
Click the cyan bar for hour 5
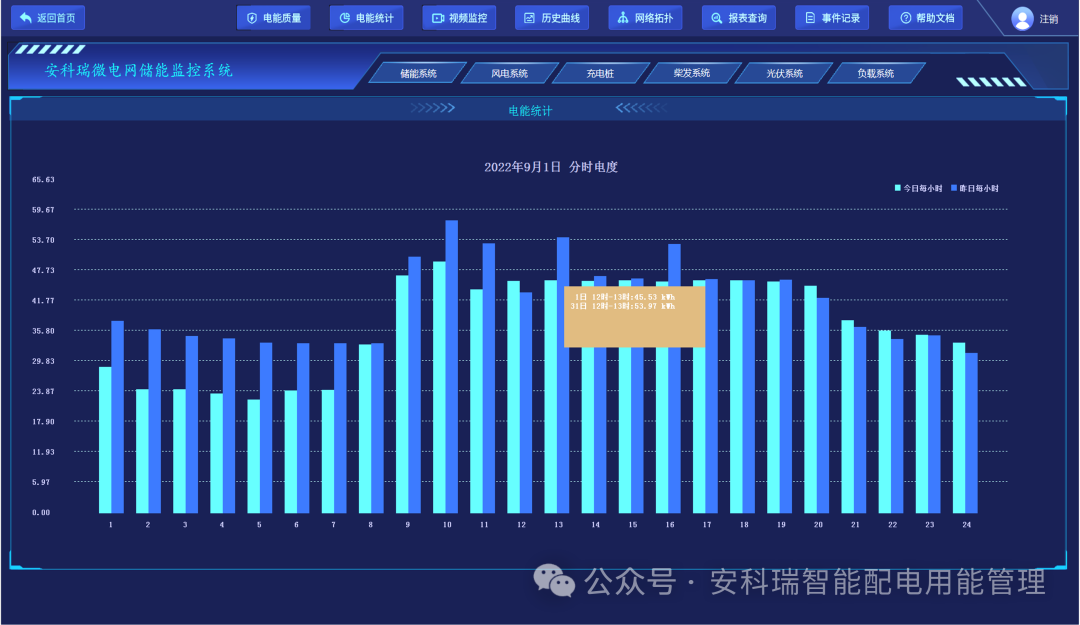pyautogui.click(x=253, y=456)
